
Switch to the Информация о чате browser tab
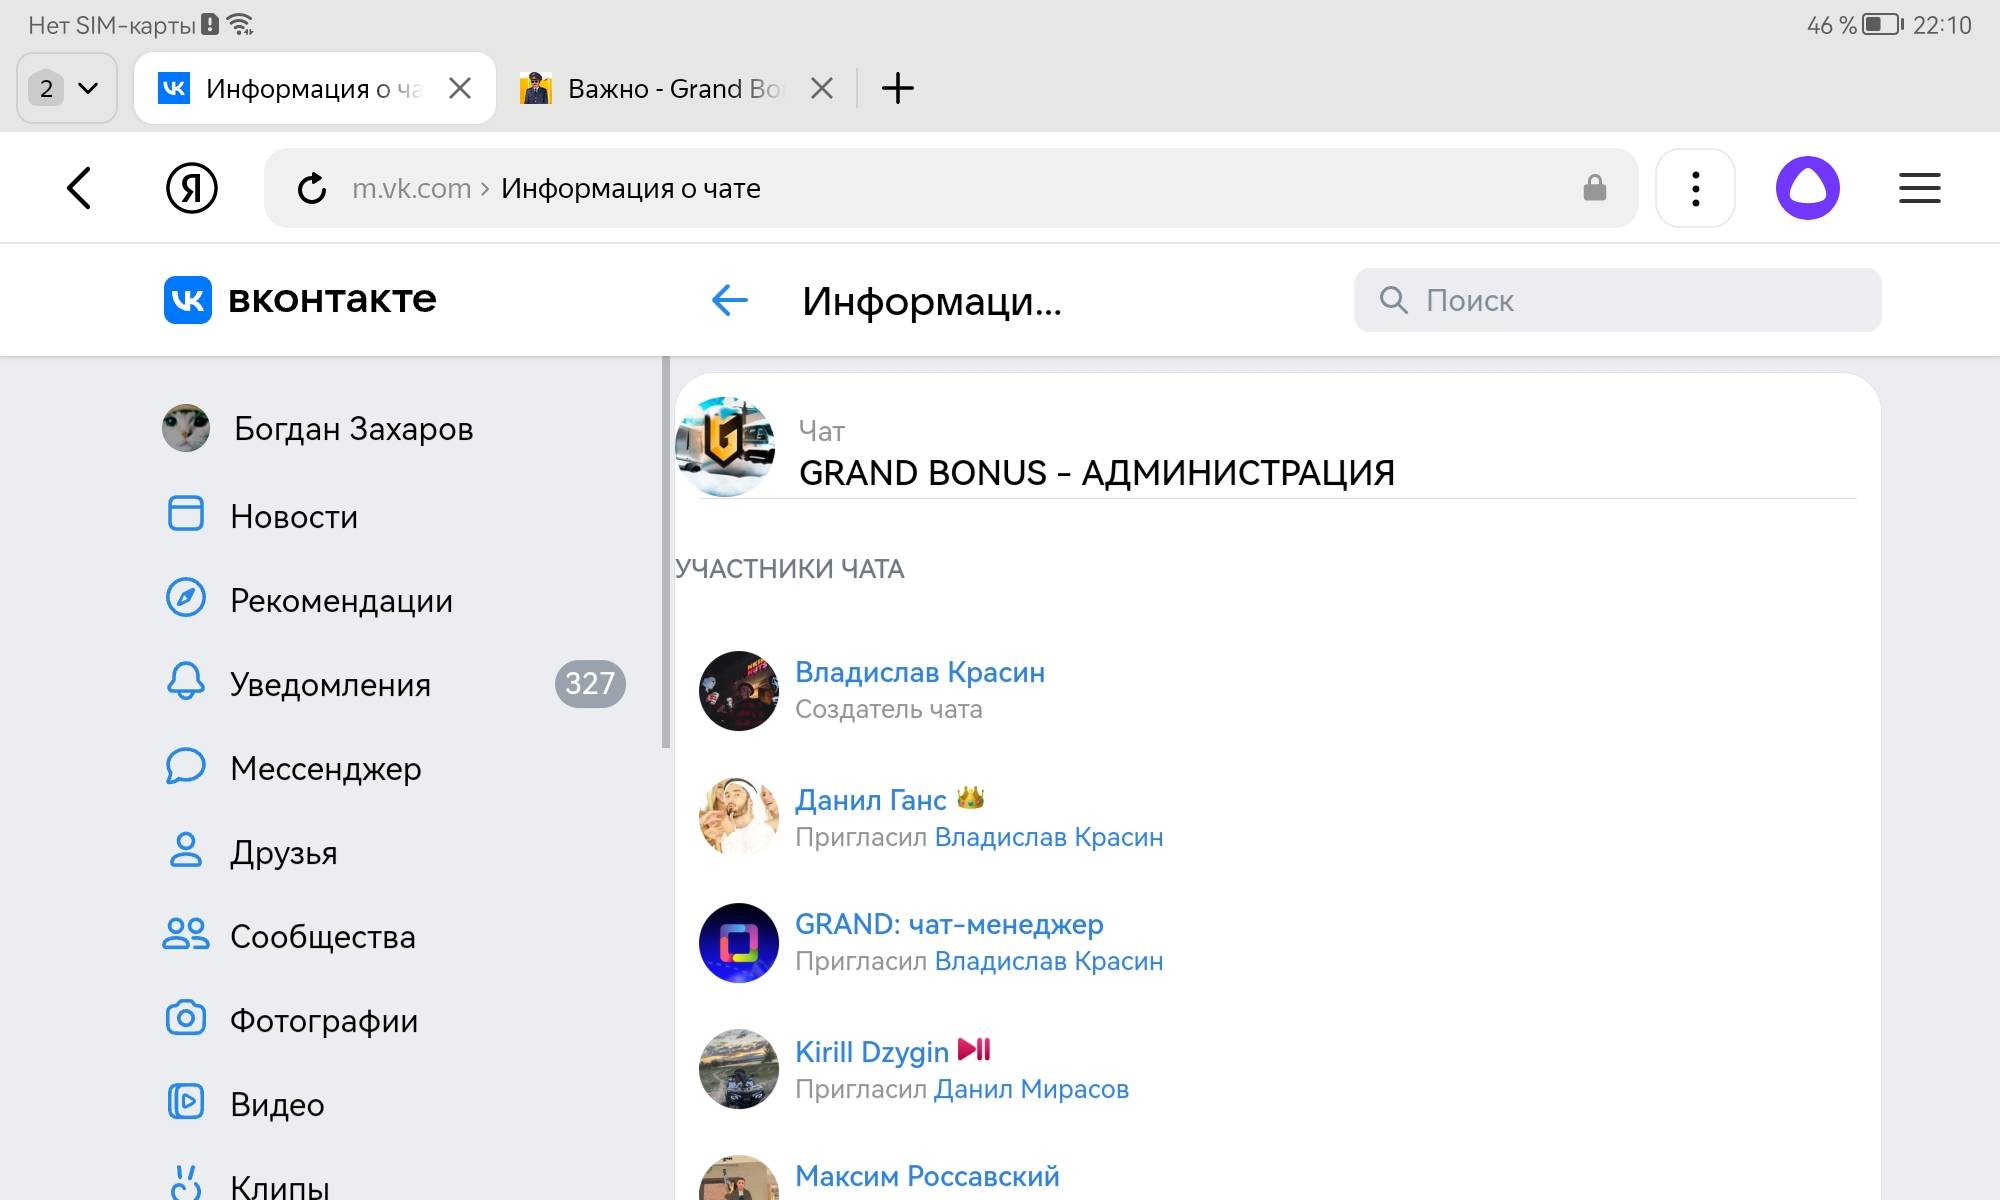(x=314, y=88)
